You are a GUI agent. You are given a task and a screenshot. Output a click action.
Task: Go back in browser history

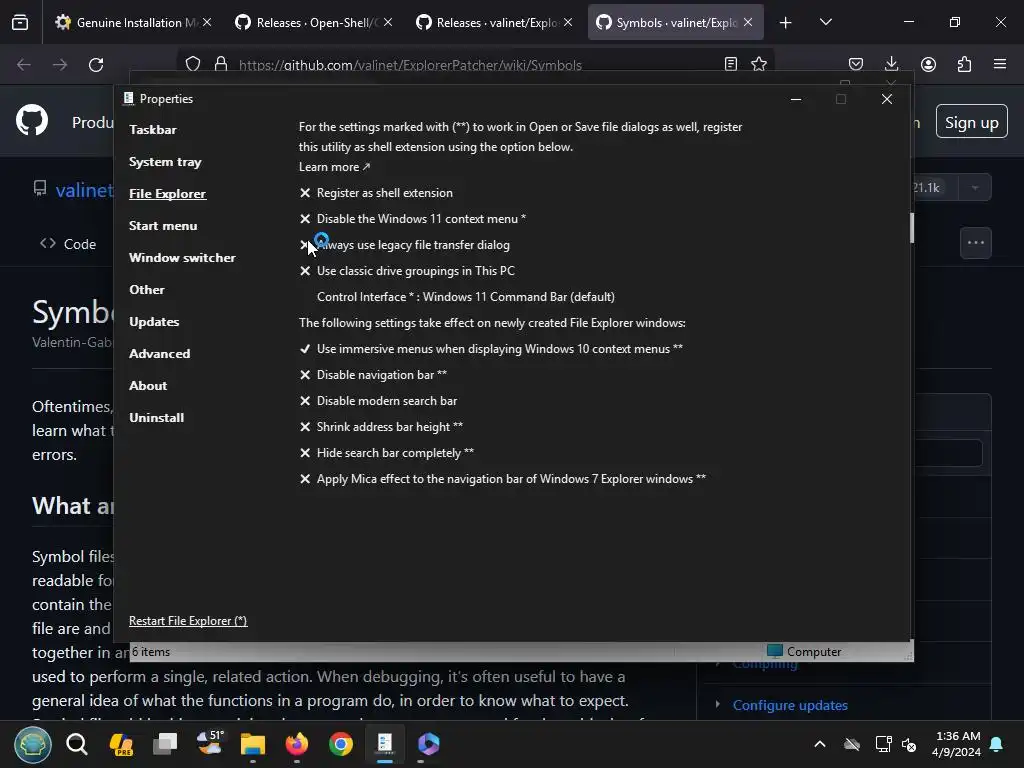point(24,65)
